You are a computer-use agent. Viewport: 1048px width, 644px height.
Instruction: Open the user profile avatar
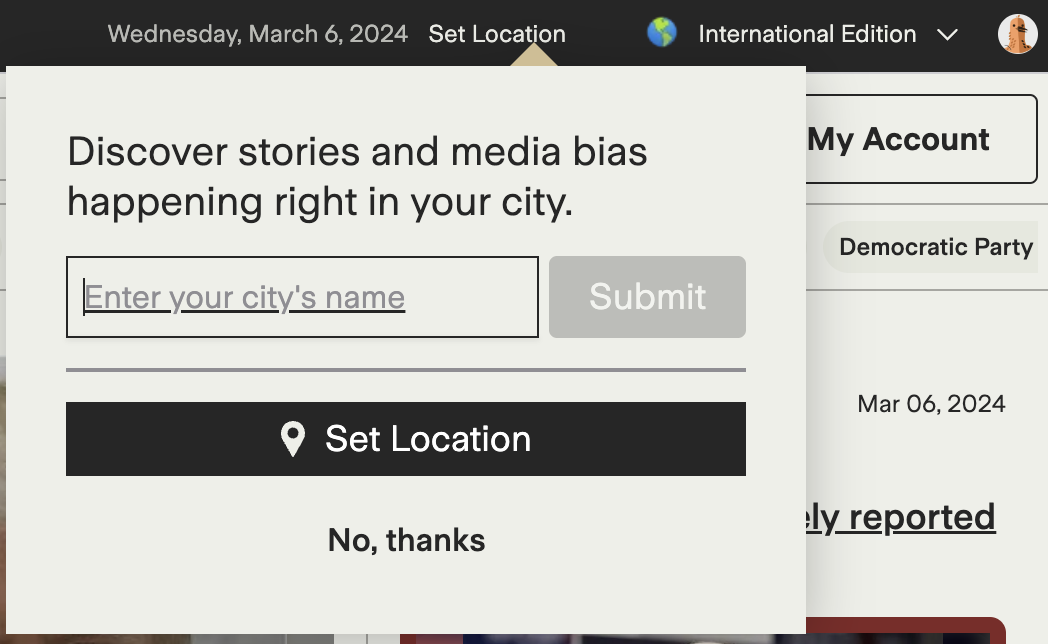pyautogui.click(x=1017, y=34)
